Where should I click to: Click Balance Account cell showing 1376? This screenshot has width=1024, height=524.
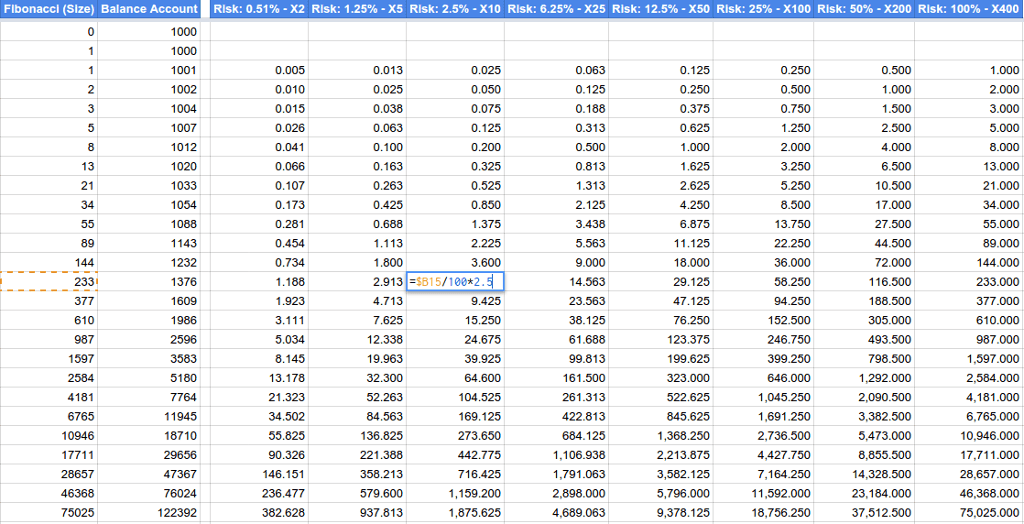click(150, 282)
